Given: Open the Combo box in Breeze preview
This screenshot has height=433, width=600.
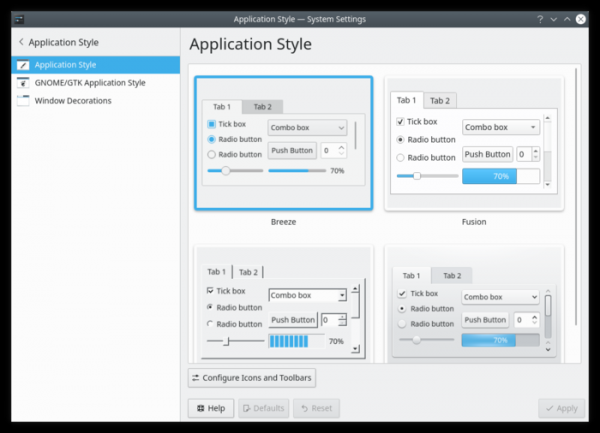Looking at the screenshot, I should (x=307, y=128).
